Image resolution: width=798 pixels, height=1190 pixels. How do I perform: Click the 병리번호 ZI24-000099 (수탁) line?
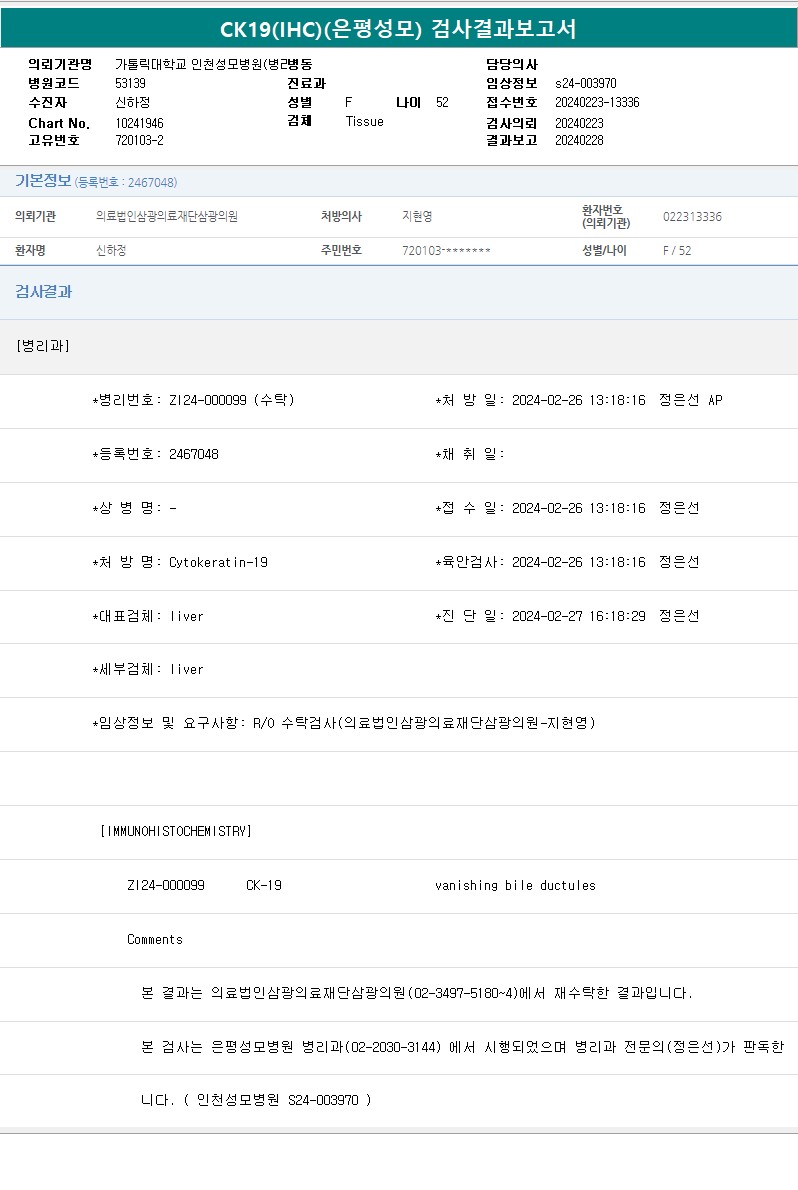click(193, 401)
